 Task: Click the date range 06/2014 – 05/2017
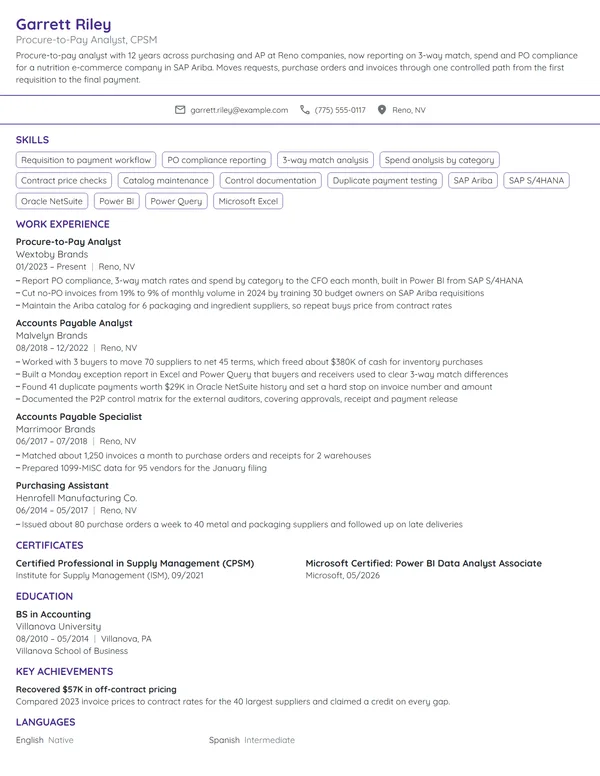tap(52, 510)
